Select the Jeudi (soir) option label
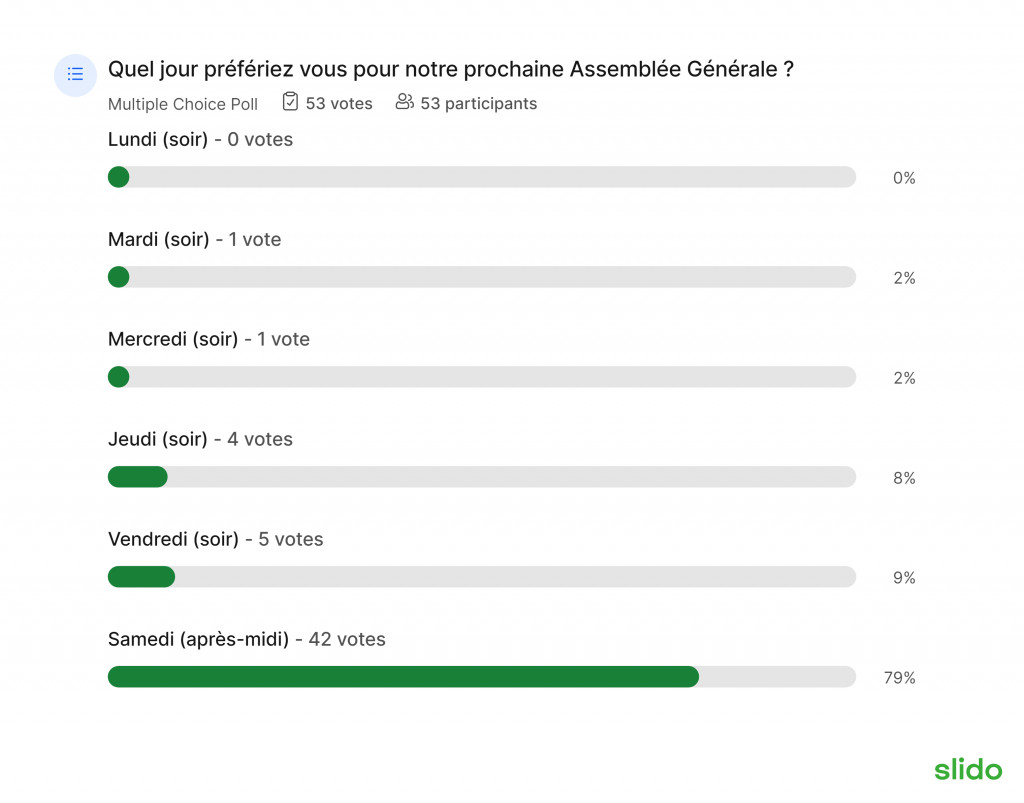The width and height of the screenshot is (1024, 803). click(x=157, y=439)
